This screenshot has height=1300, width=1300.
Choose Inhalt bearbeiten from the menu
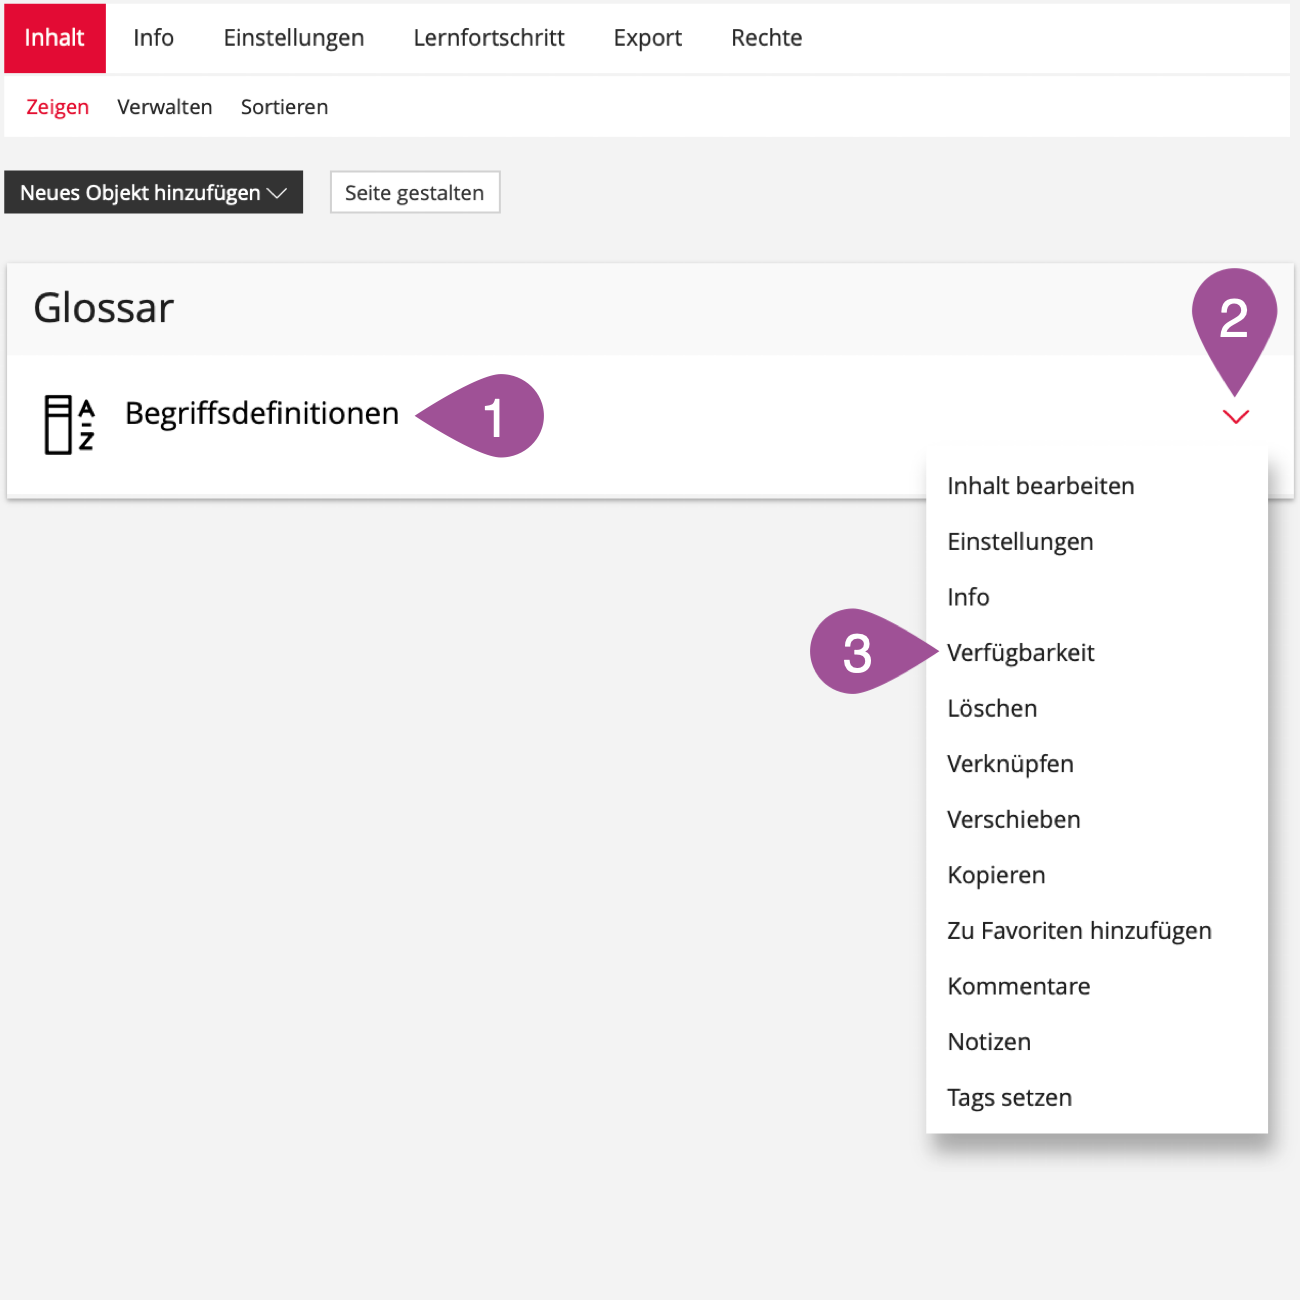click(x=1040, y=486)
